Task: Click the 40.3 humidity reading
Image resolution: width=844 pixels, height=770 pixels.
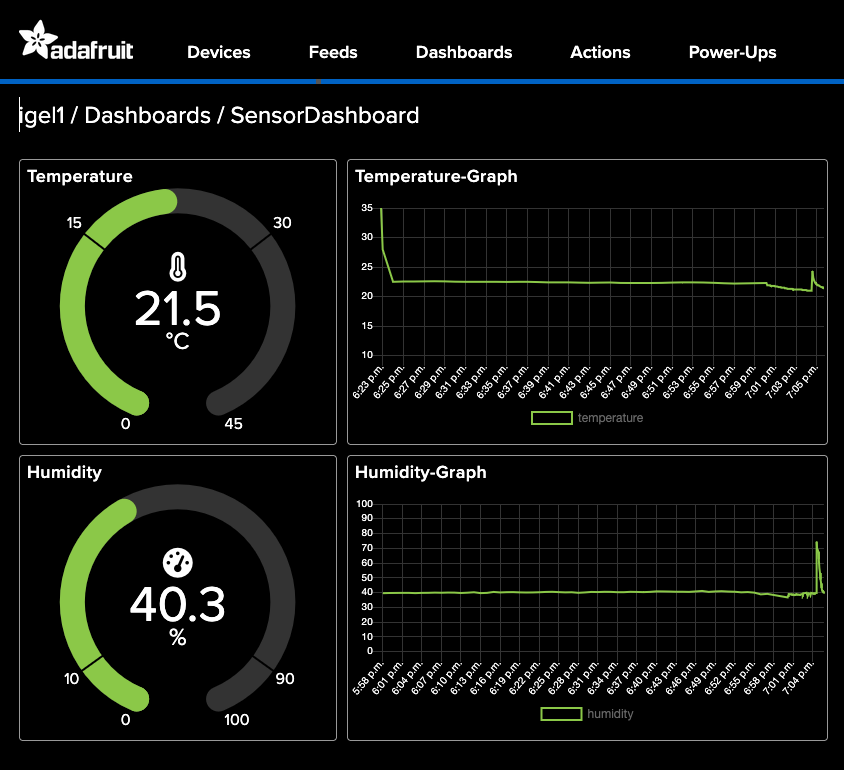Action: [178, 604]
